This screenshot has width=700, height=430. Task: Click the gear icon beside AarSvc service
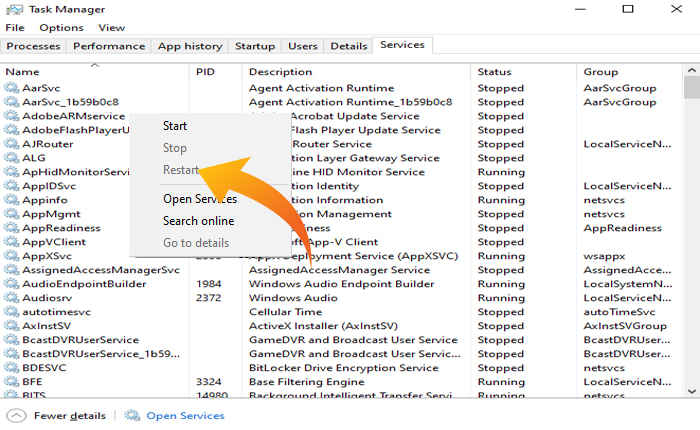[x=12, y=88]
